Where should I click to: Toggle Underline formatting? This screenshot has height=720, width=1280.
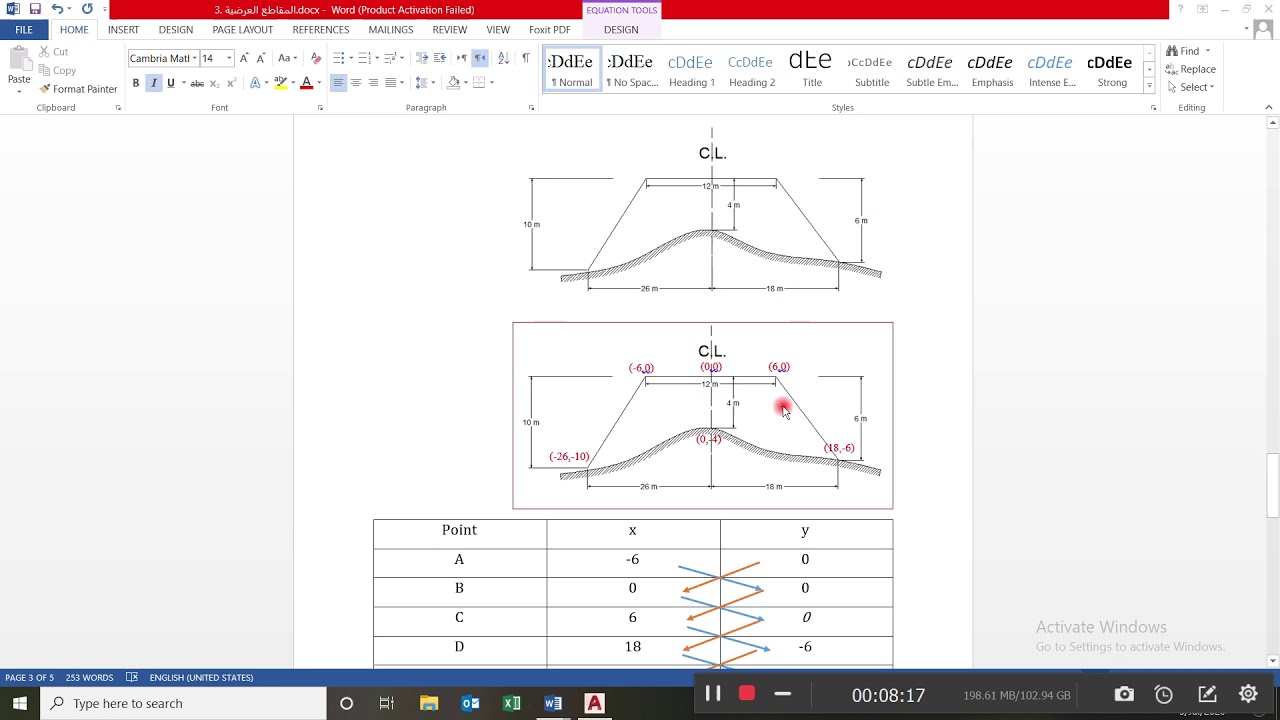(x=171, y=83)
